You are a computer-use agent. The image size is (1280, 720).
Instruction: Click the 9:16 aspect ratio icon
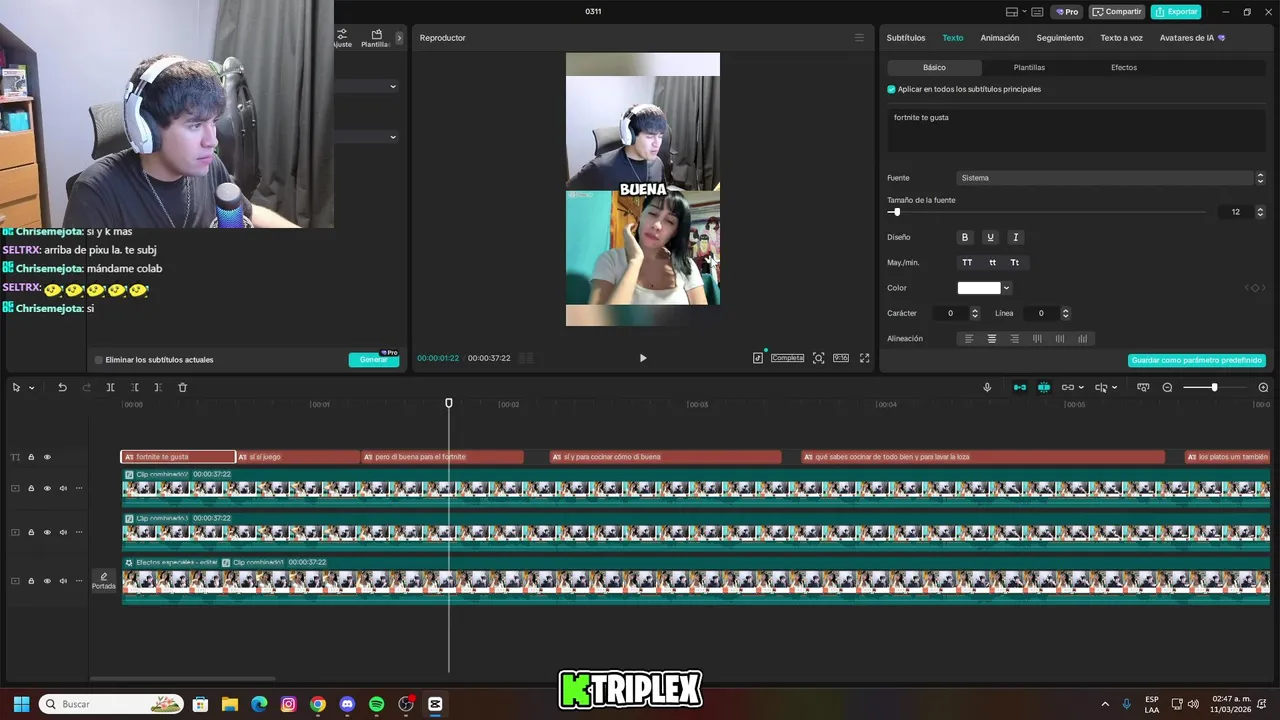pos(841,358)
